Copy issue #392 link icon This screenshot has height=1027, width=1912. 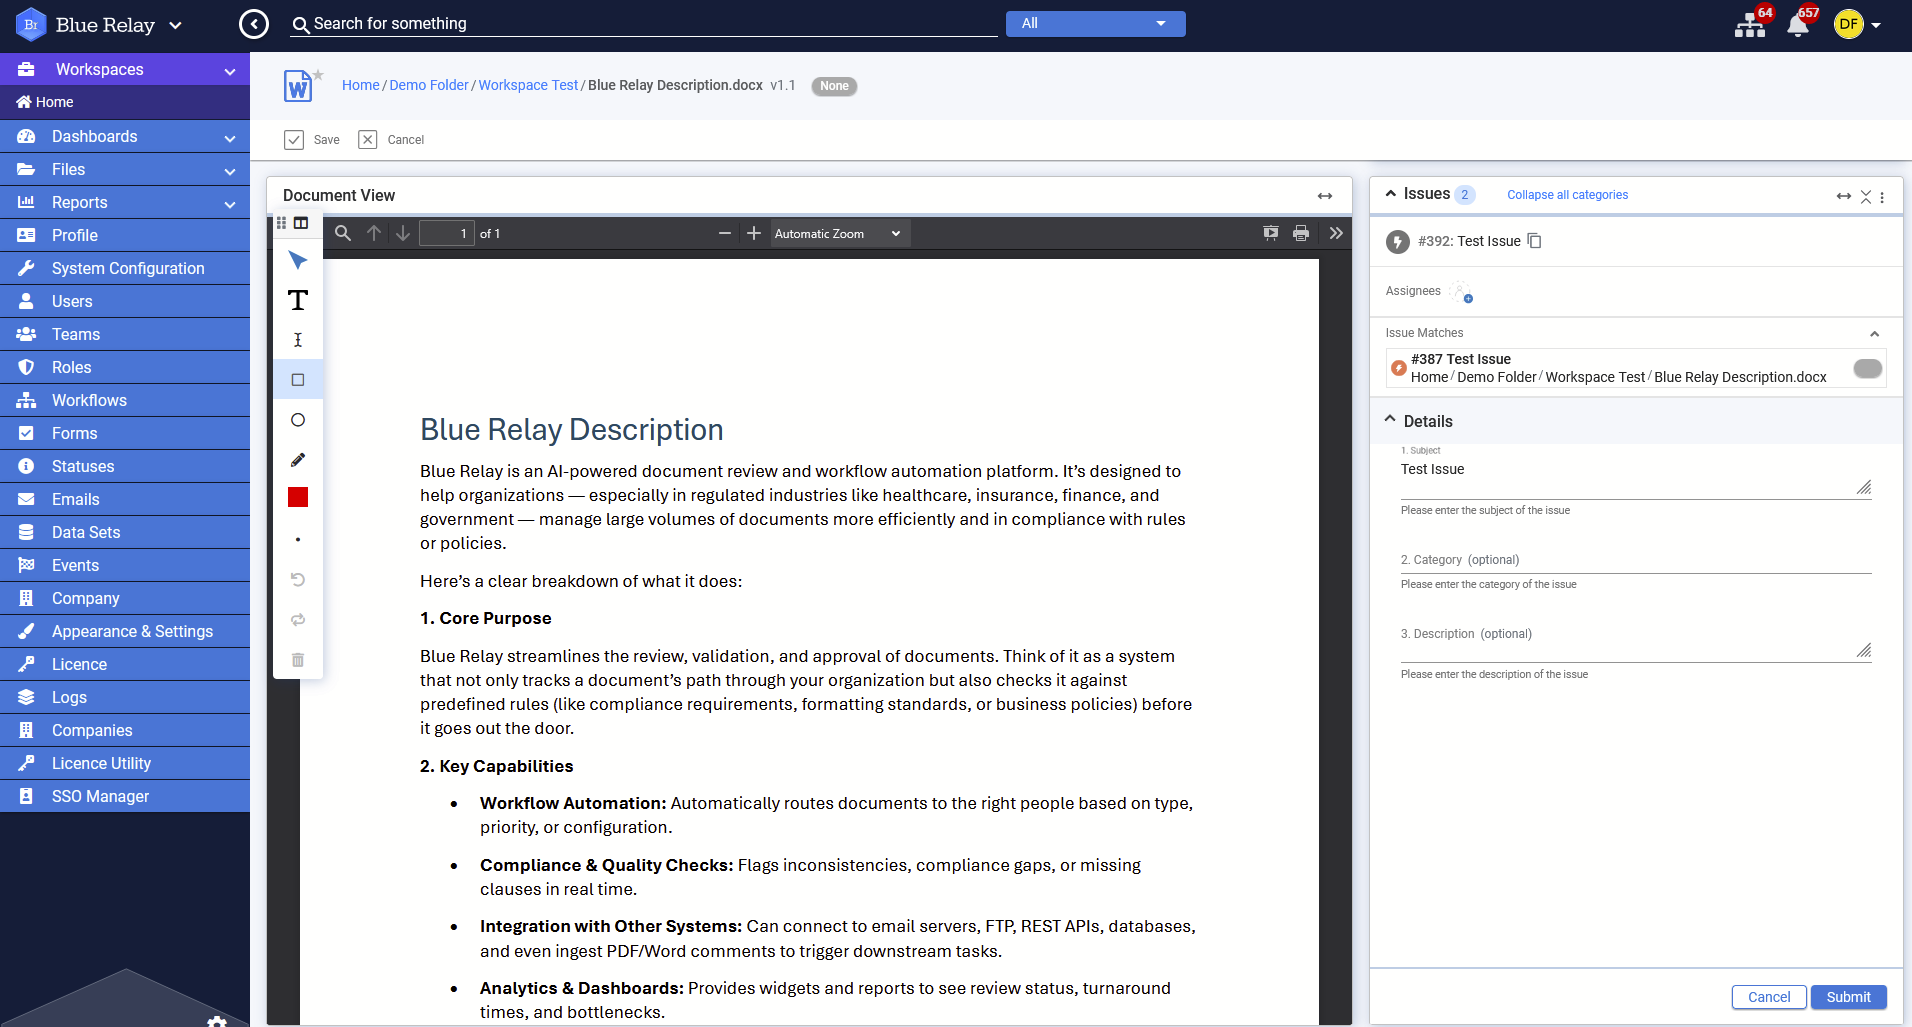(x=1535, y=241)
